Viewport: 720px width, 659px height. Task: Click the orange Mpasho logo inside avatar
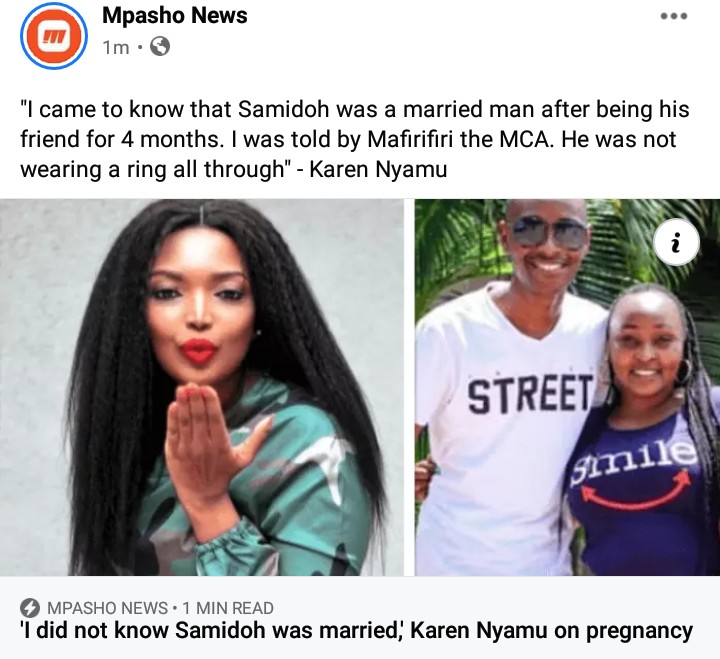54,36
